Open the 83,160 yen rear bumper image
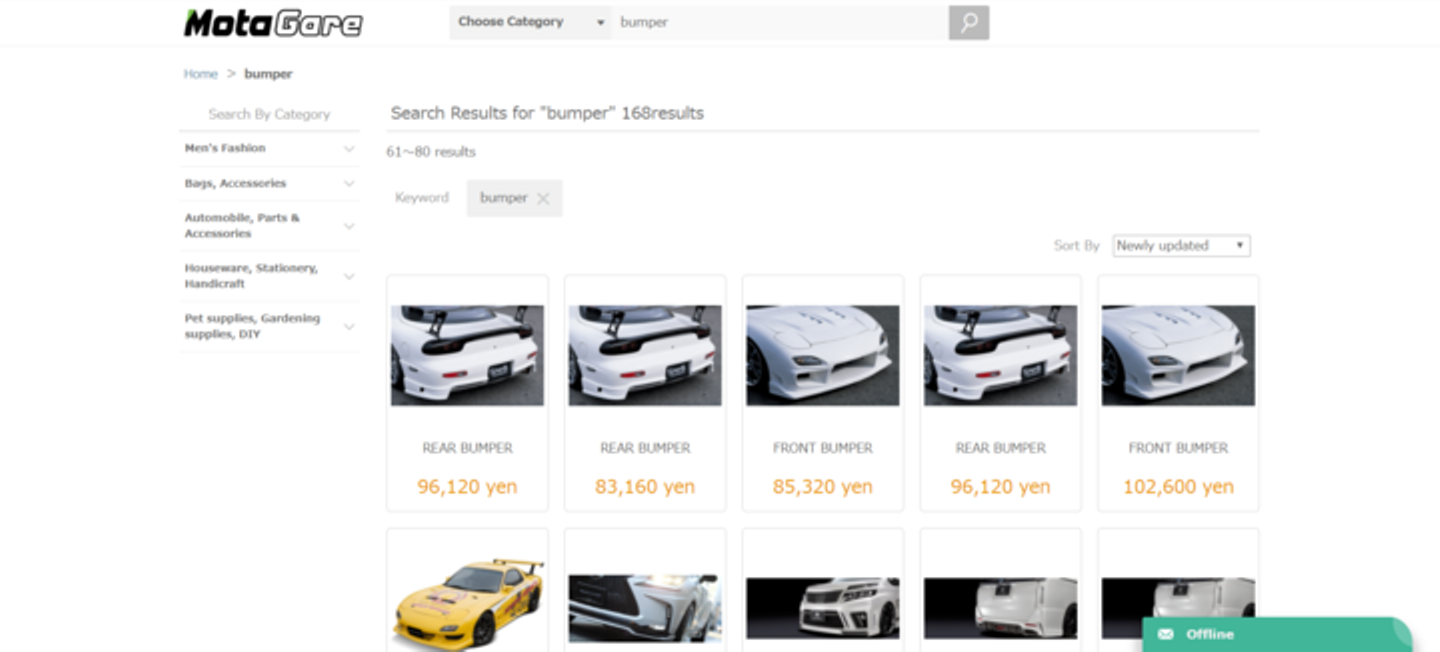Screen dimensions: 1440x652 (645, 355)
